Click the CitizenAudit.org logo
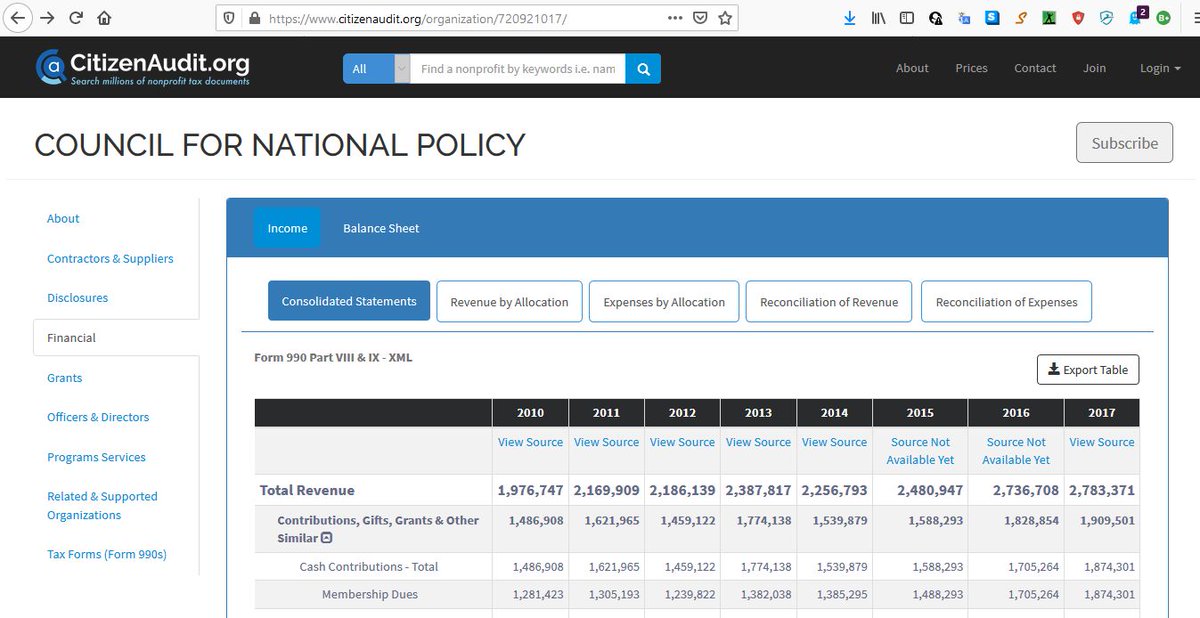 pyautogui.click(x=143, y=67)
